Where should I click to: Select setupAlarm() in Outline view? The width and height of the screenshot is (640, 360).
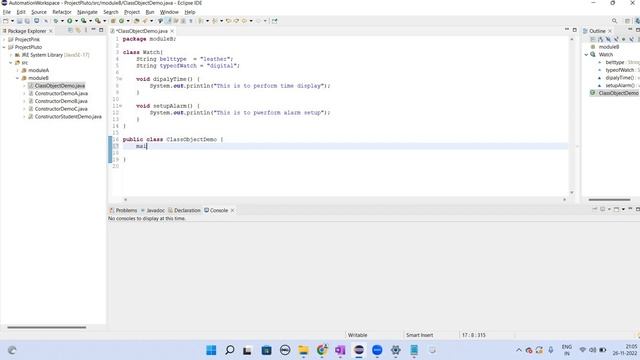(x=619, y=85)
